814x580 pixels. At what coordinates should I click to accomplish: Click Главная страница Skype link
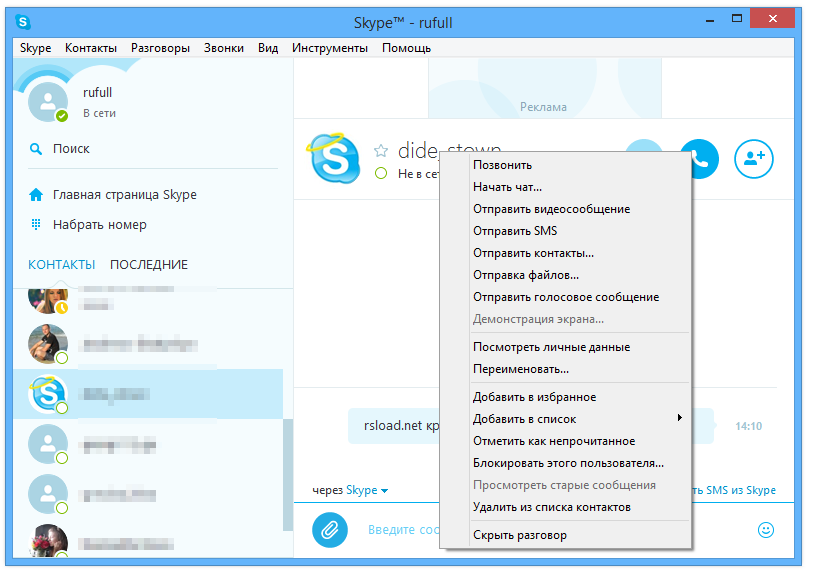[x=125, y=195]
